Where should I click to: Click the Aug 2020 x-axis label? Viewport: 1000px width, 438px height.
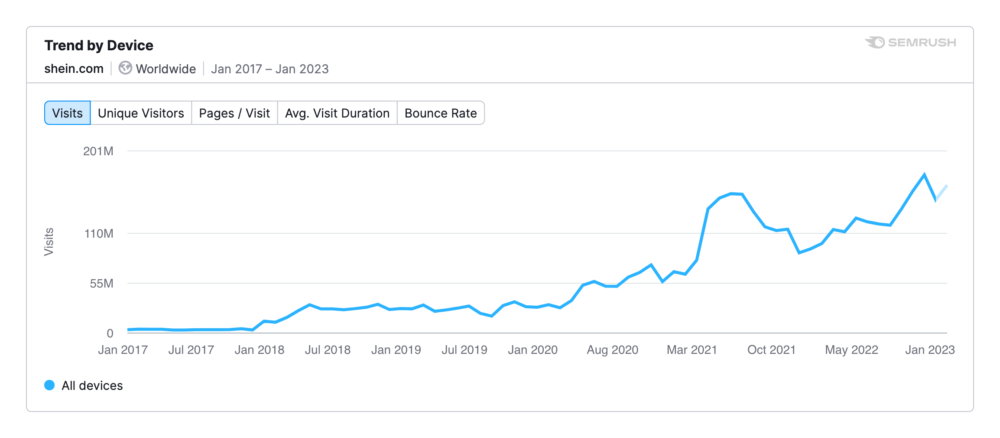614,350
